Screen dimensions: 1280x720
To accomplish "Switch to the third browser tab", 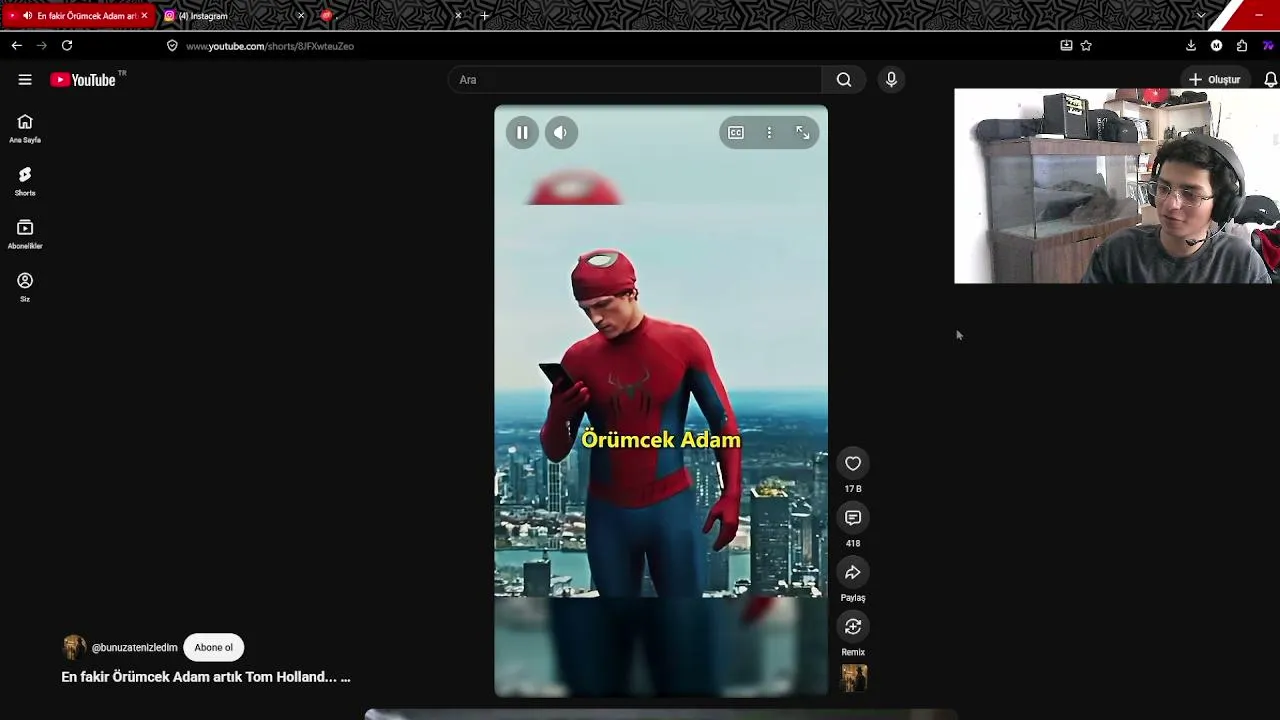I will coord(390,16).
